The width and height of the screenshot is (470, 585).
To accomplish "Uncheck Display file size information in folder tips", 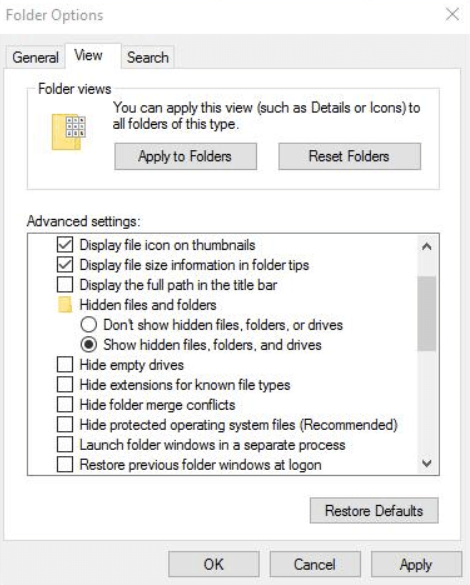I will pyautogui.click(x=65, y=265).
